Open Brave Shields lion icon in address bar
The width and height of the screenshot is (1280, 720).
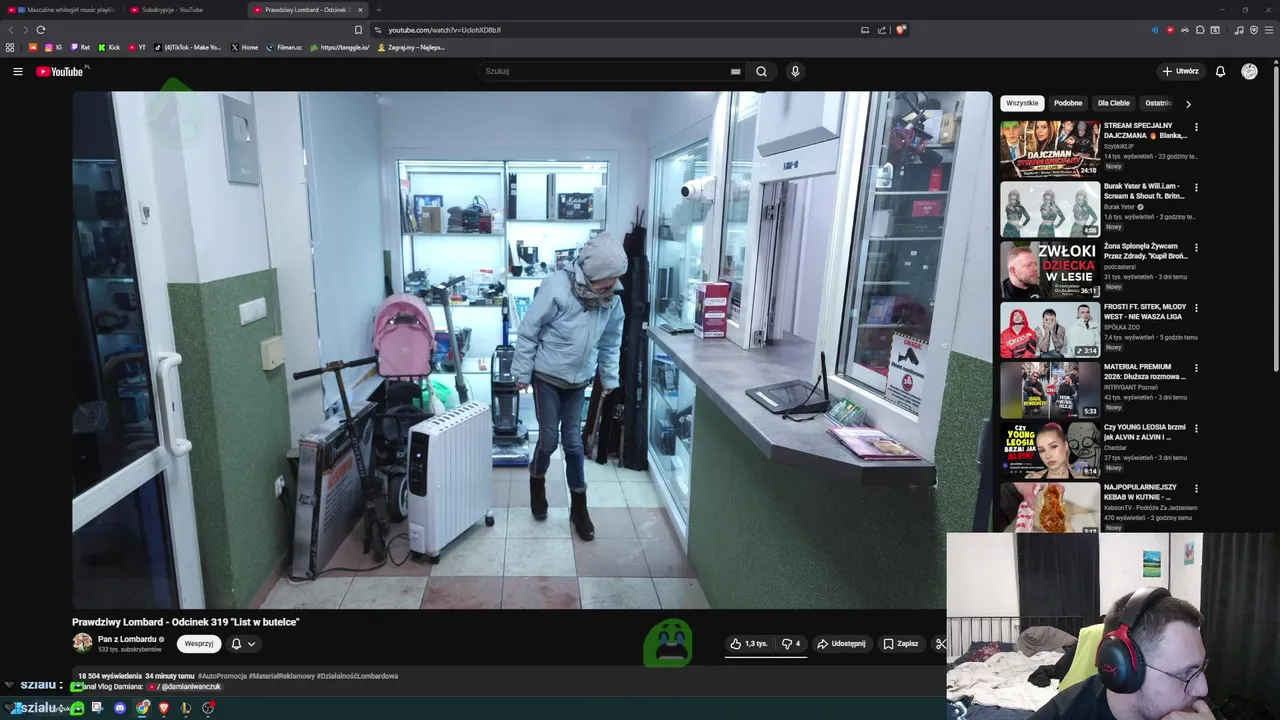pos(900,30)
